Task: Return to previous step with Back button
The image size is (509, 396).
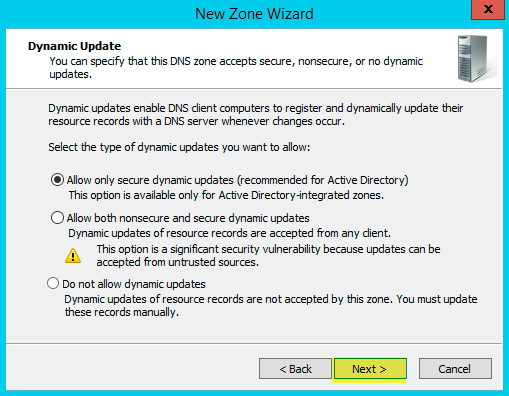Action: tap(295, 369)
